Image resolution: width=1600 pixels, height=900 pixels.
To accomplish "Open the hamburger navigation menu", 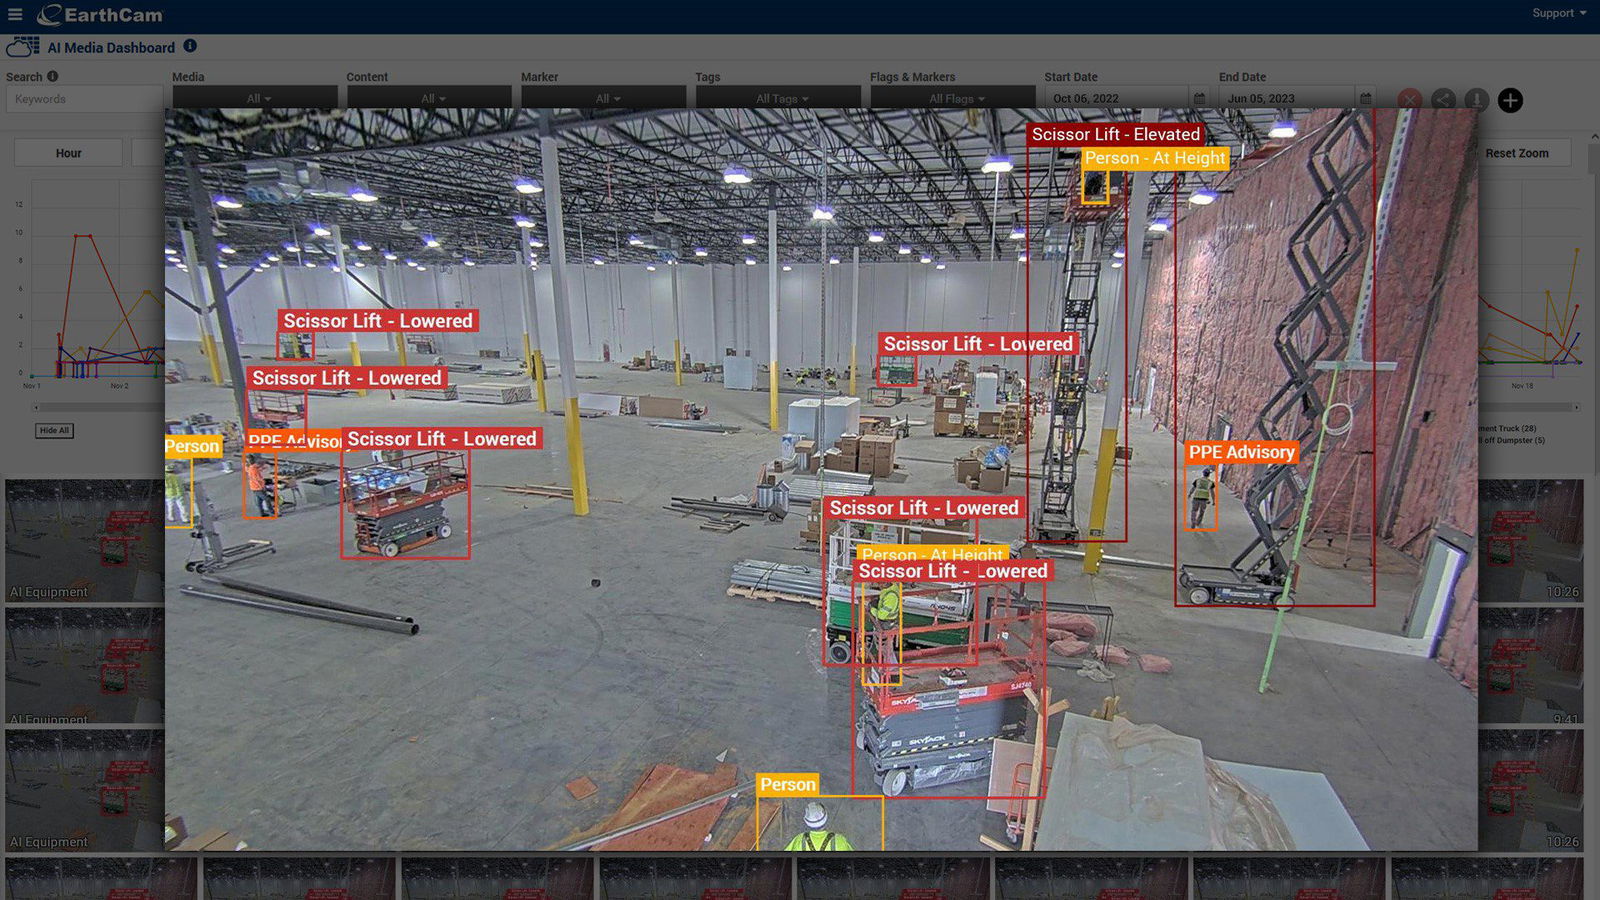I will pos(15,15).
